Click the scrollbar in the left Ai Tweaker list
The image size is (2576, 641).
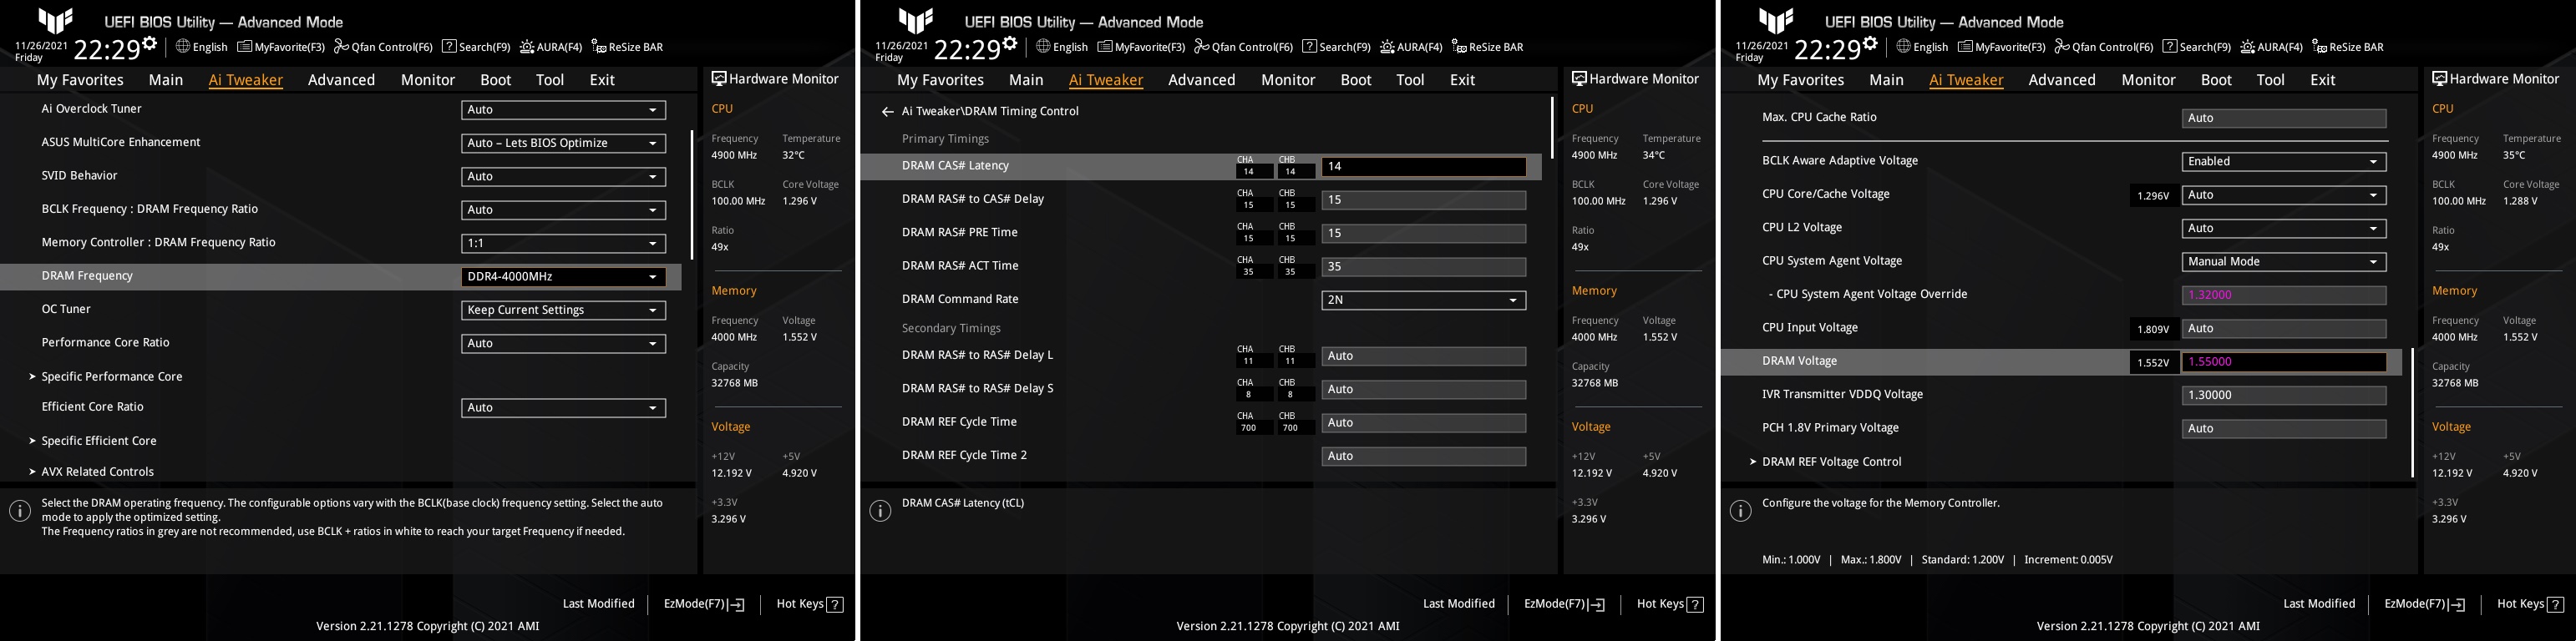click(x=691, y=195)
